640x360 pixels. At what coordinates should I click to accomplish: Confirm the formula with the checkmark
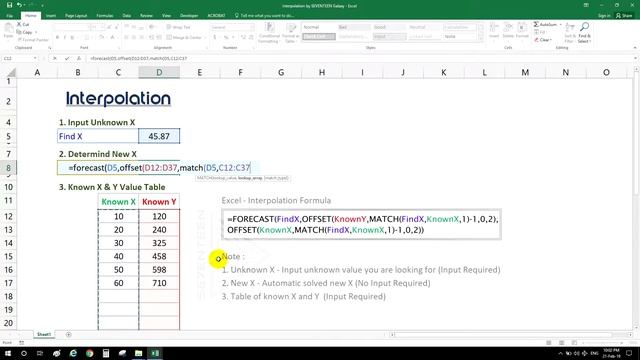coord(67,58)
